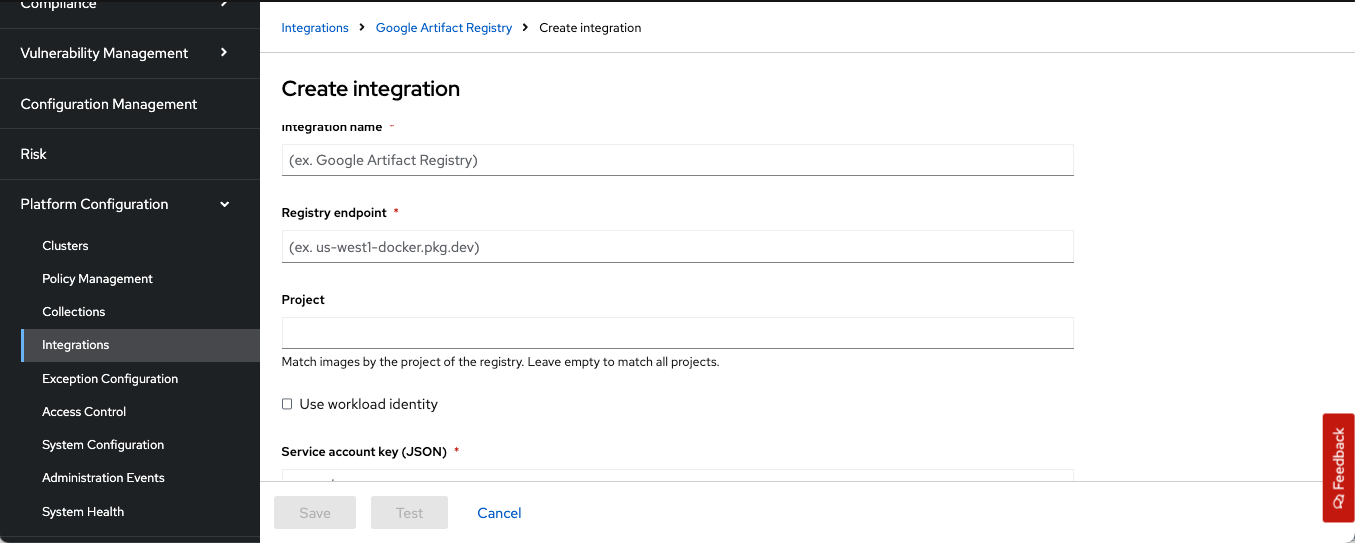Open the Collections page

click(73, 312)
